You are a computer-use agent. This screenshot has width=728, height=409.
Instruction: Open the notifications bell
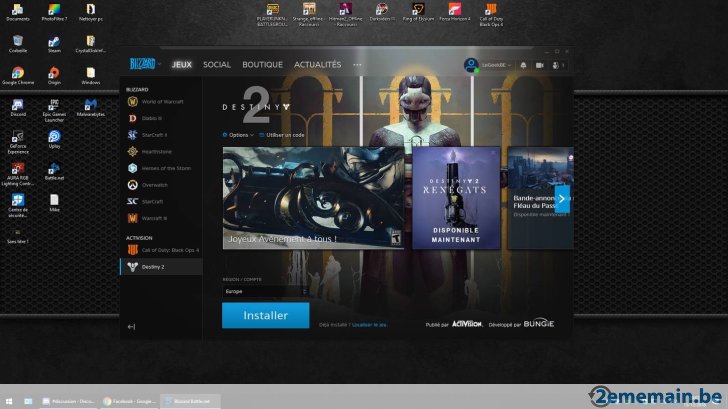click(x=523, y=65)
